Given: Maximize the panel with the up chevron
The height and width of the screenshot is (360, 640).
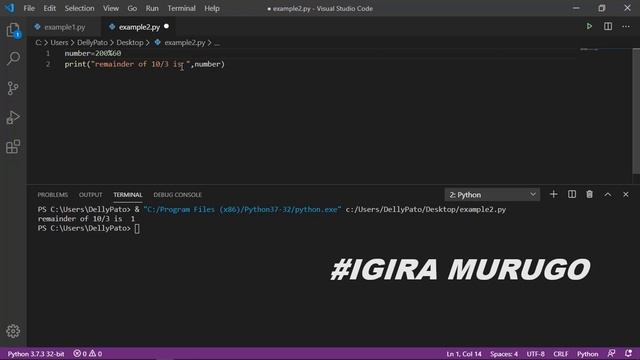Looking at the screenshot, I should (608, 194).
